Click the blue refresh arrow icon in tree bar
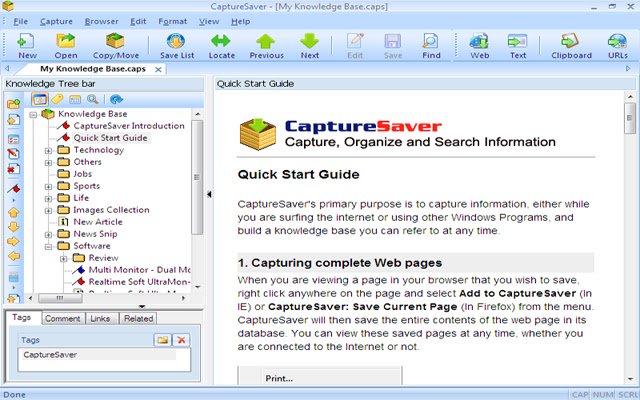The height and width of the screenshot is (400, 640). click(x=116, y=99)
